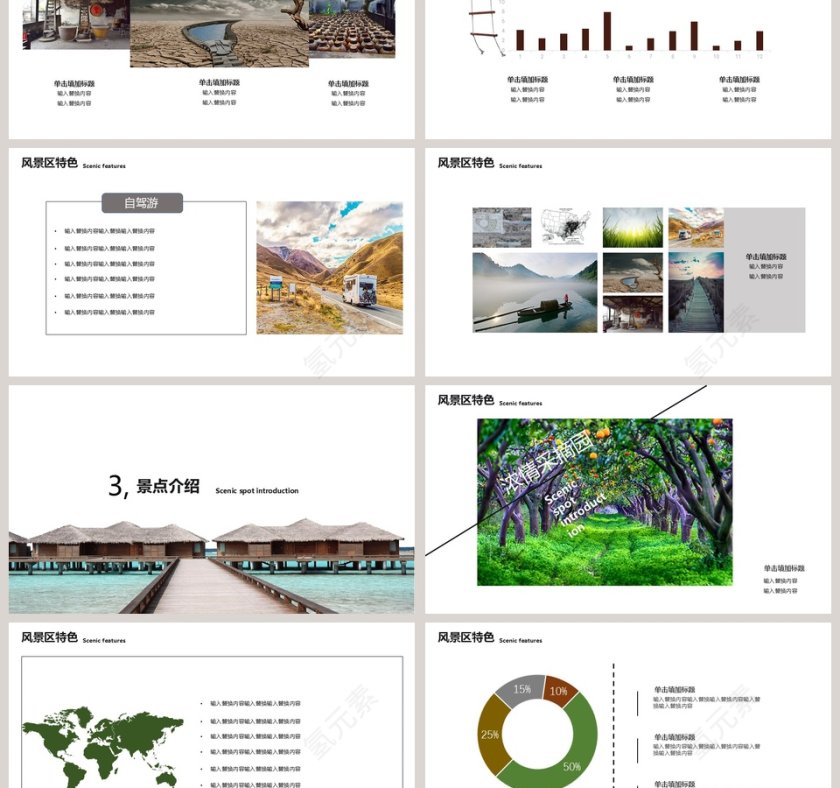
Task: Select the overwater bungalows image
Action: pyautogui.click(x=211, y=566)
